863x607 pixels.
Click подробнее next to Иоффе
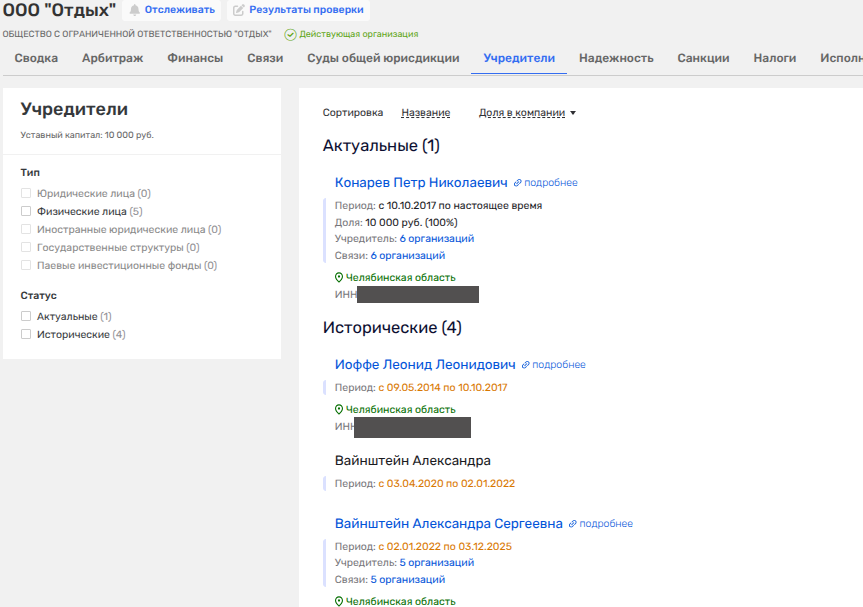click(x=559, y=365)
